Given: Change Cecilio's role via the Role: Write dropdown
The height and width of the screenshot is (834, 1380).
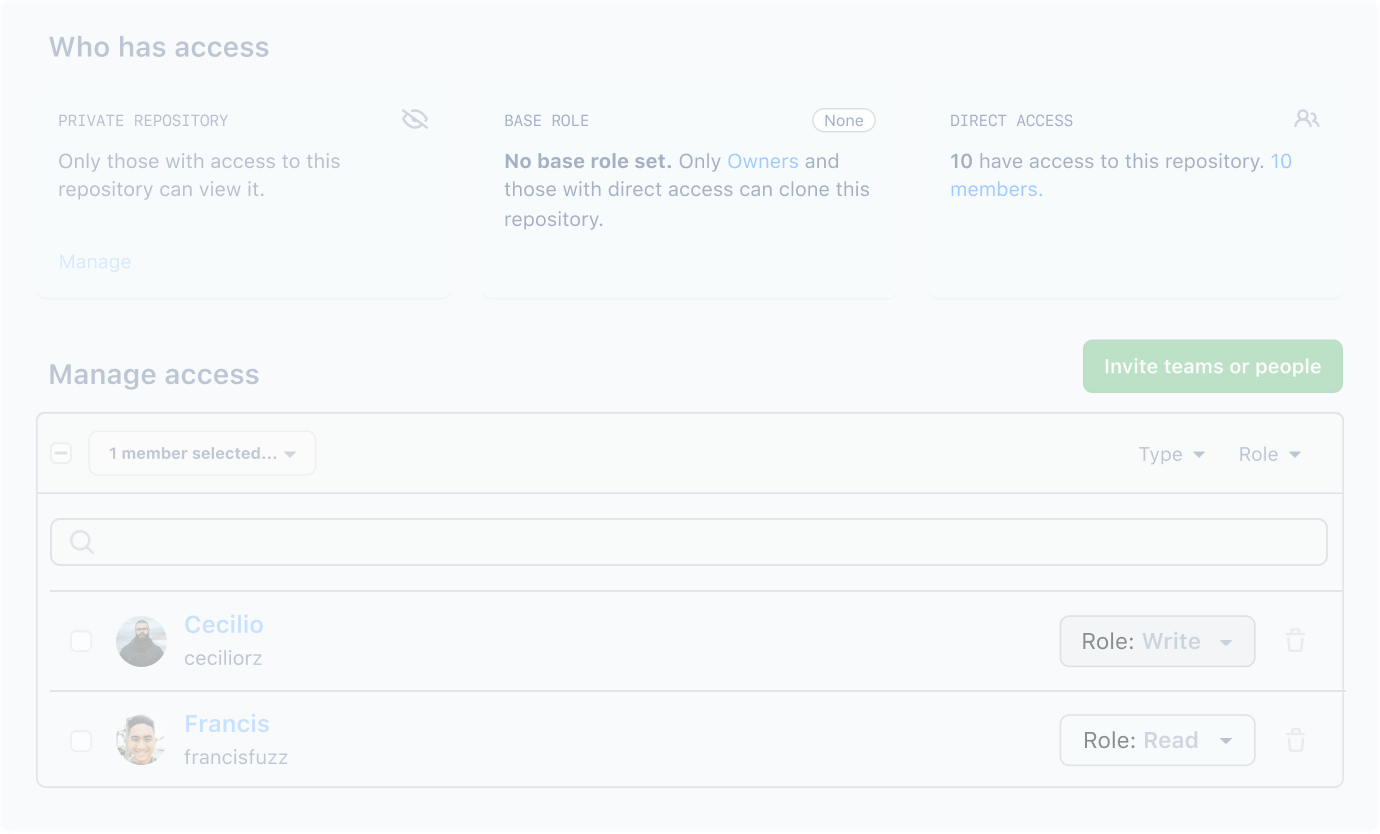Looking at the screenshot, I should coord(1157,641).
